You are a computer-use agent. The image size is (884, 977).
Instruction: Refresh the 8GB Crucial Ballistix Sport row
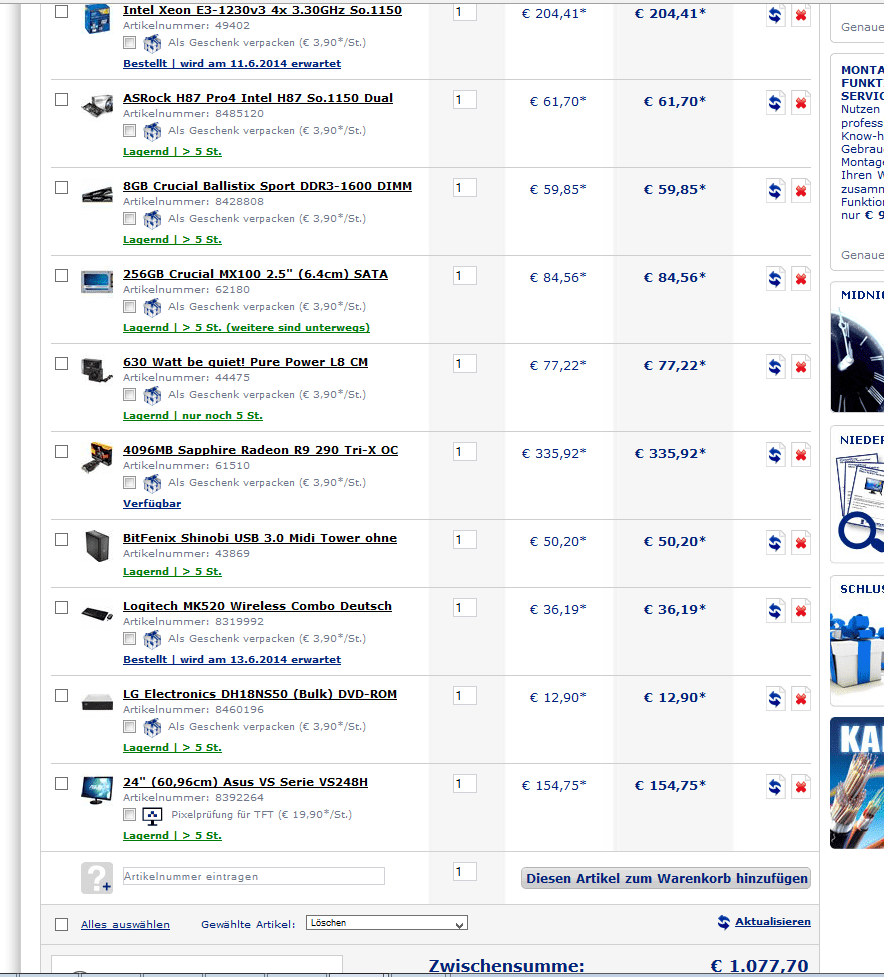[775, 191]
